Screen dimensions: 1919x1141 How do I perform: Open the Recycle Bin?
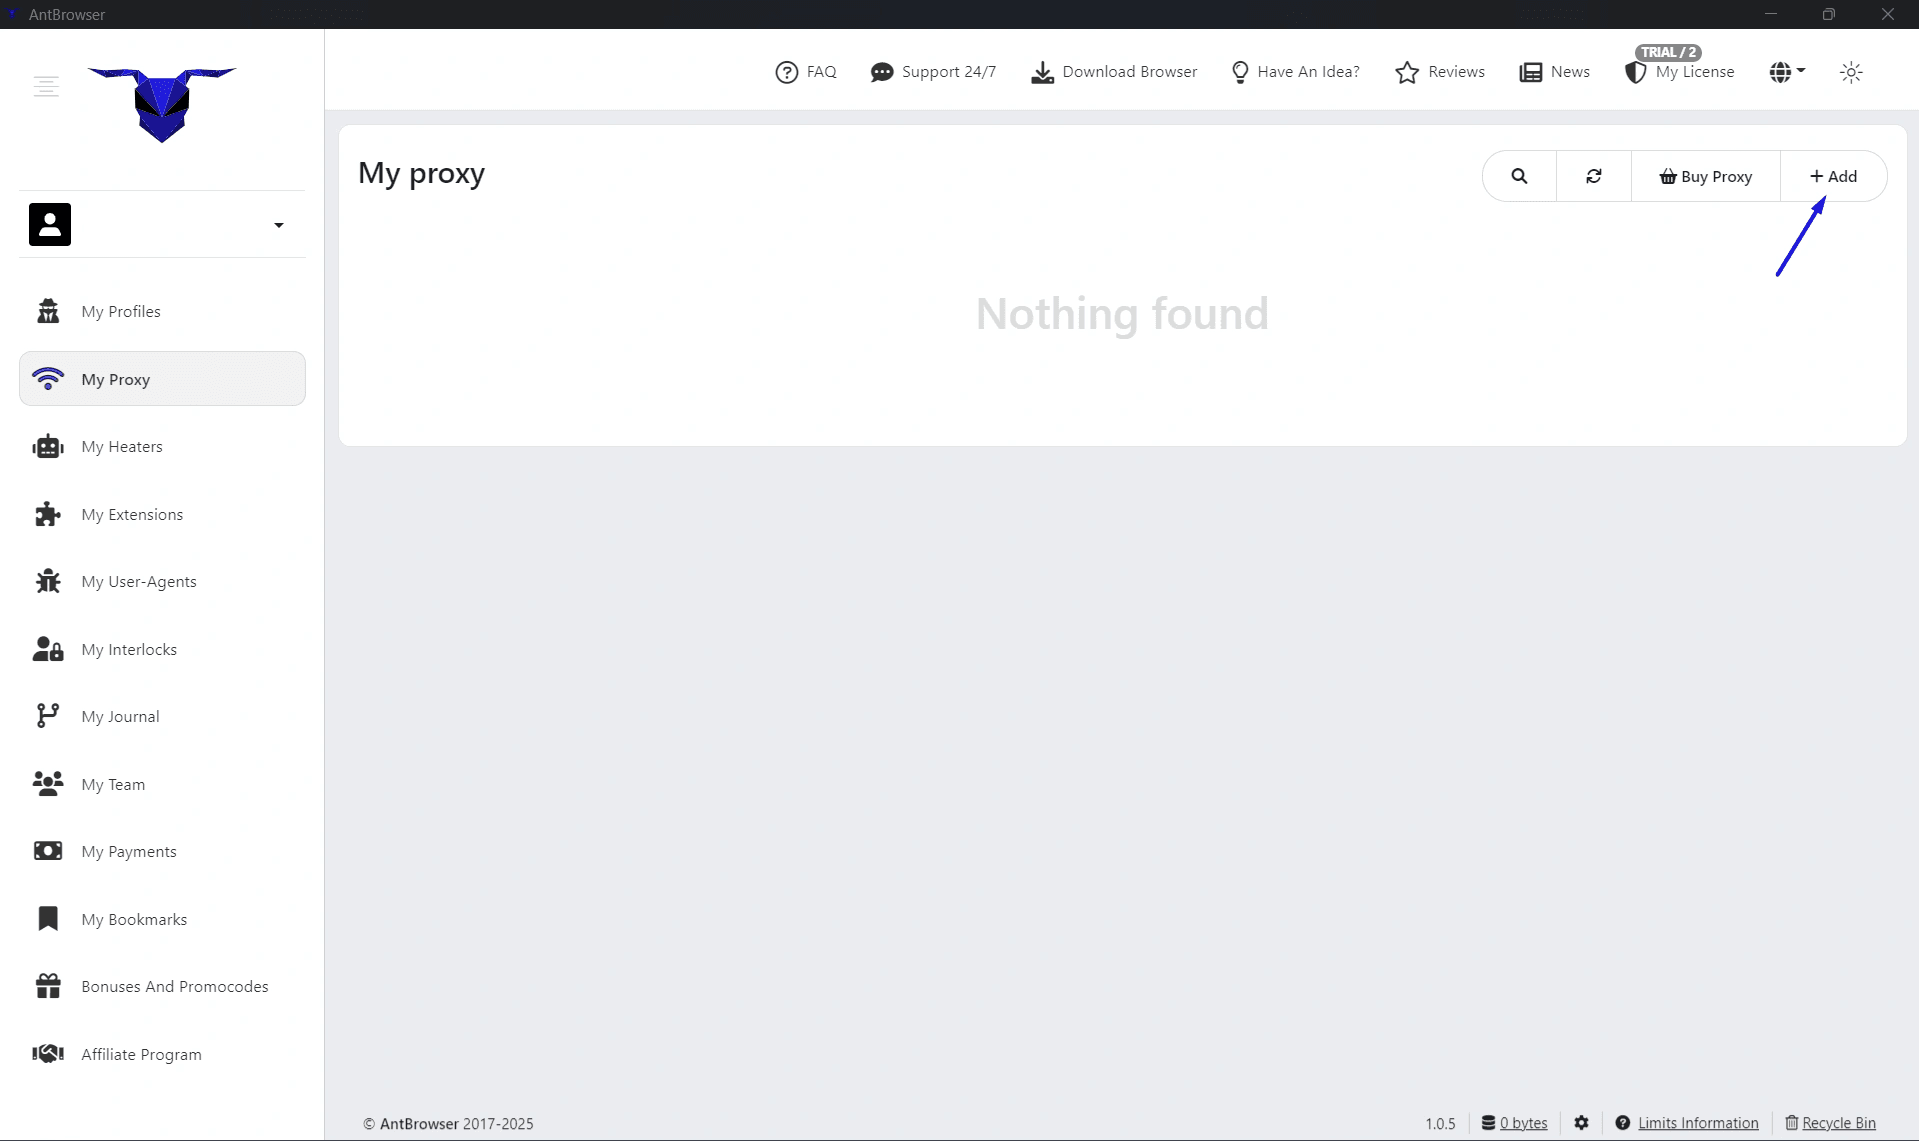coord(1831,1123)
